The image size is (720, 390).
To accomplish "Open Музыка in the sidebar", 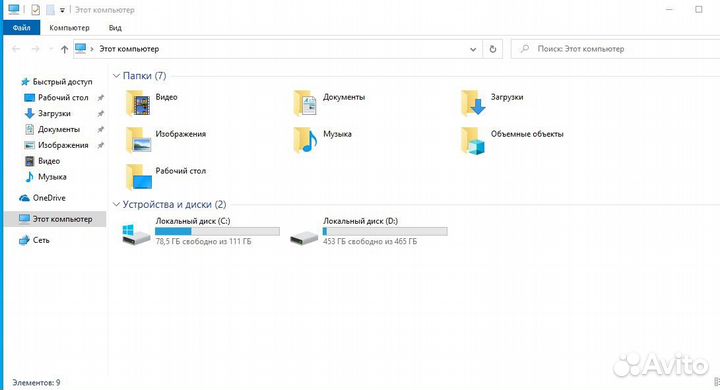I will pyautogui.click(x=45, y=177).
